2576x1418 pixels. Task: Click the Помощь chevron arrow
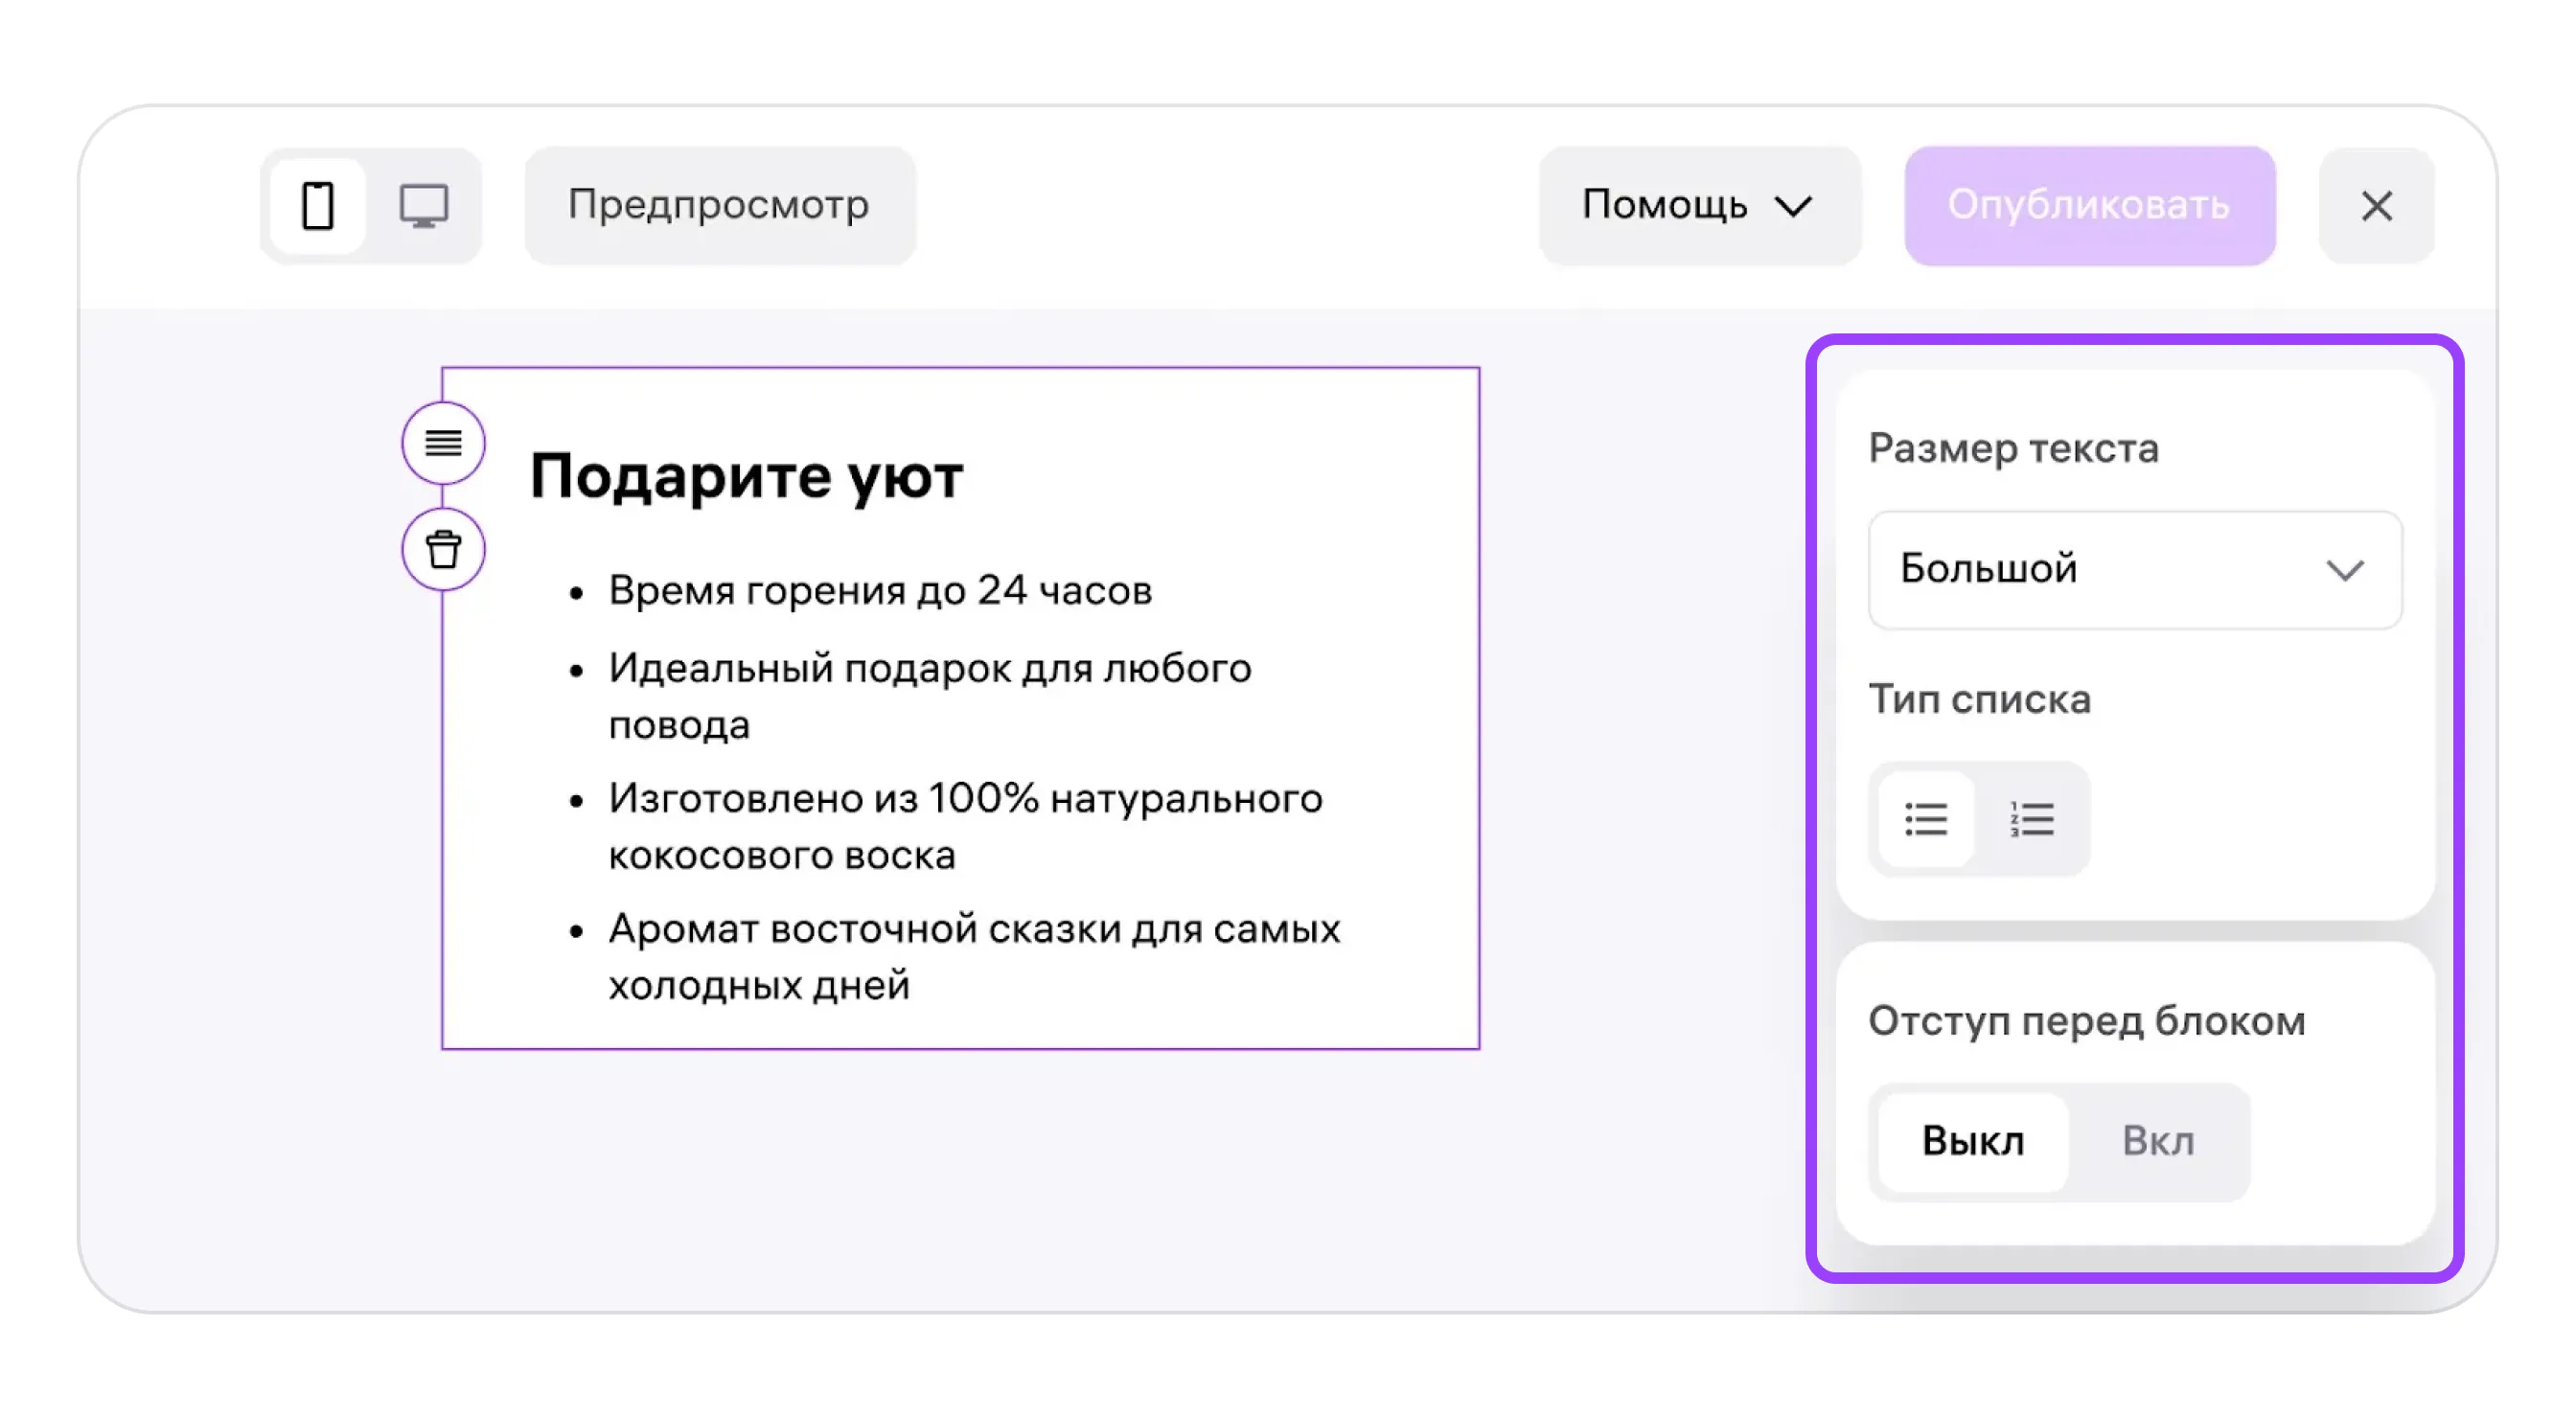coord(1793,207)
